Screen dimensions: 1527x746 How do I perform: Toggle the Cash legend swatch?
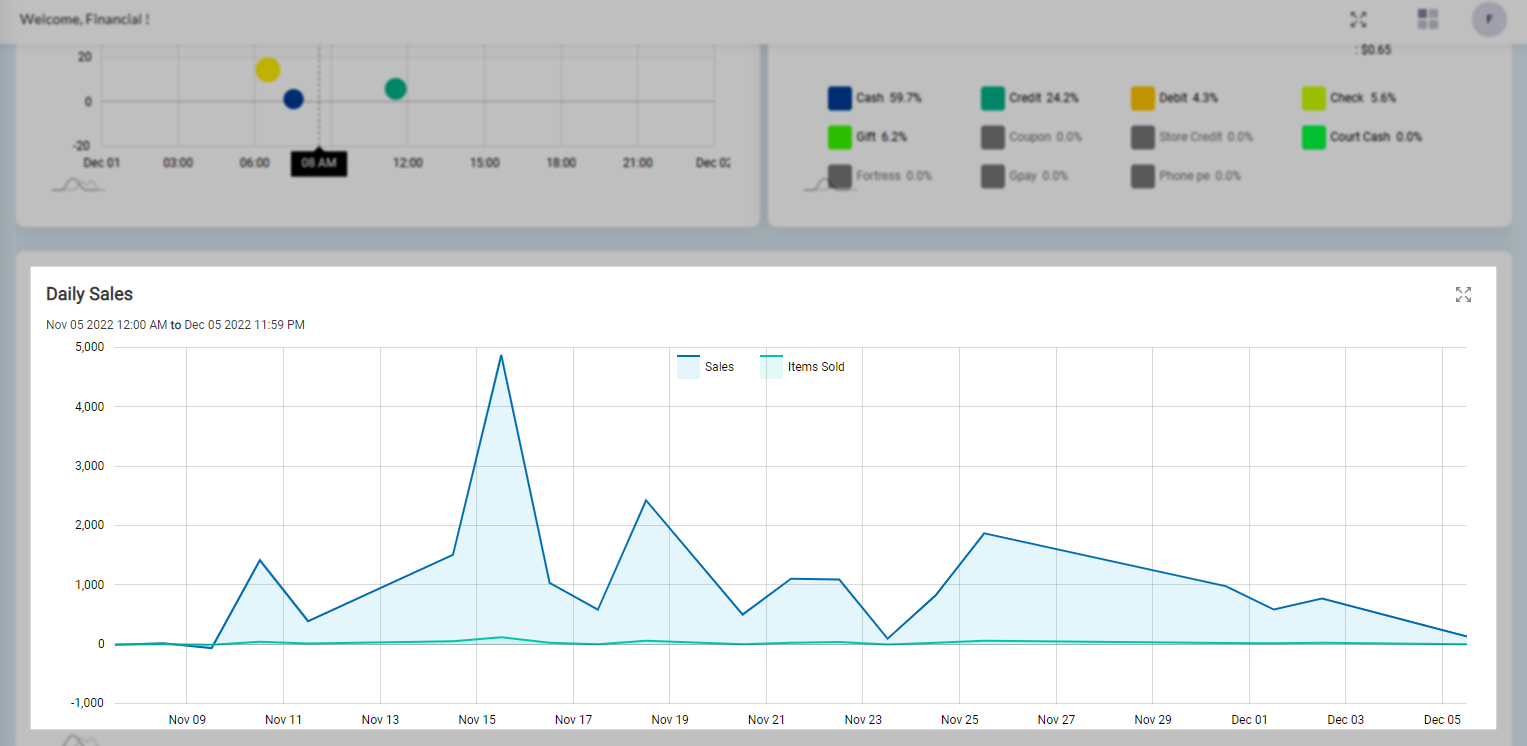click(x=839, y=98)
